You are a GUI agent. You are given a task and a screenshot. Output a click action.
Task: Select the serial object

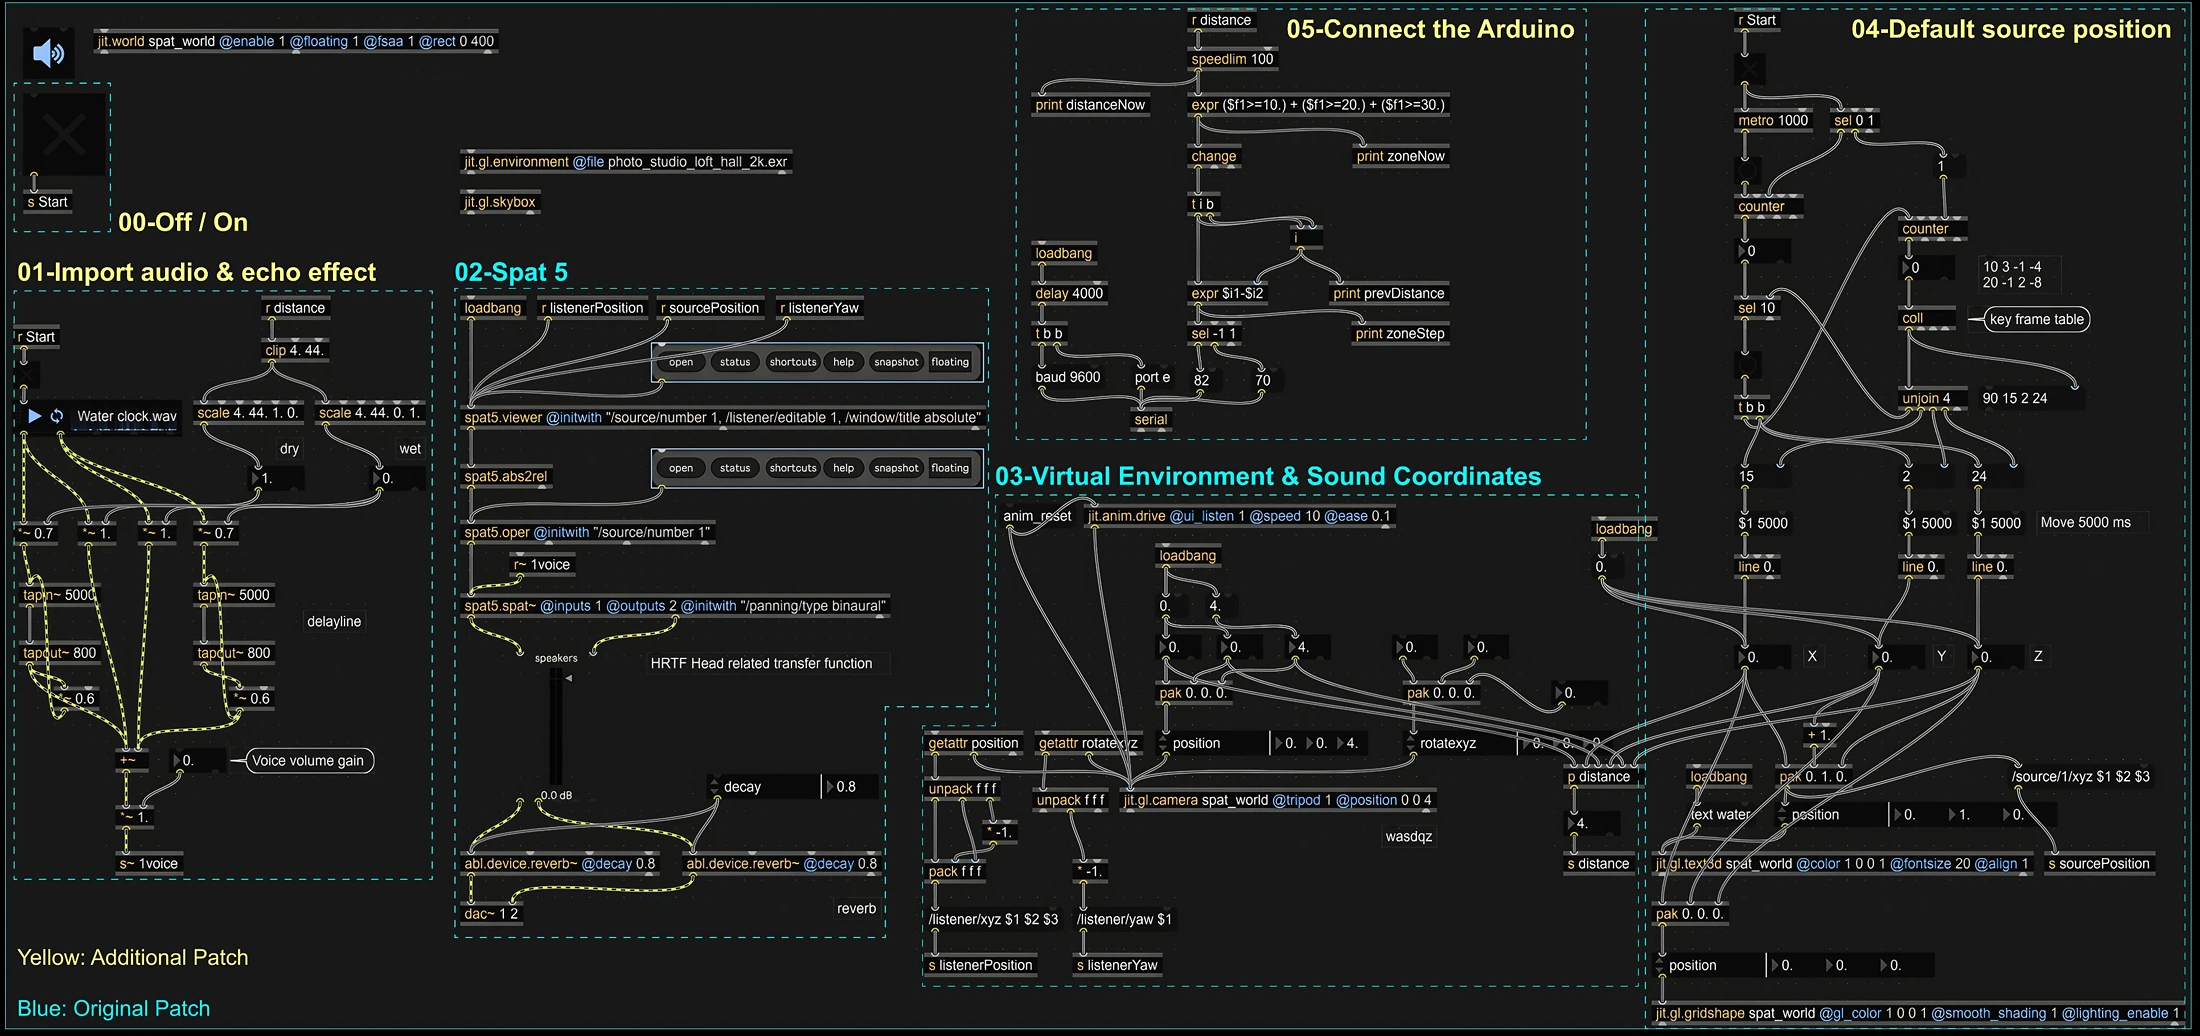coord(1151,419)
